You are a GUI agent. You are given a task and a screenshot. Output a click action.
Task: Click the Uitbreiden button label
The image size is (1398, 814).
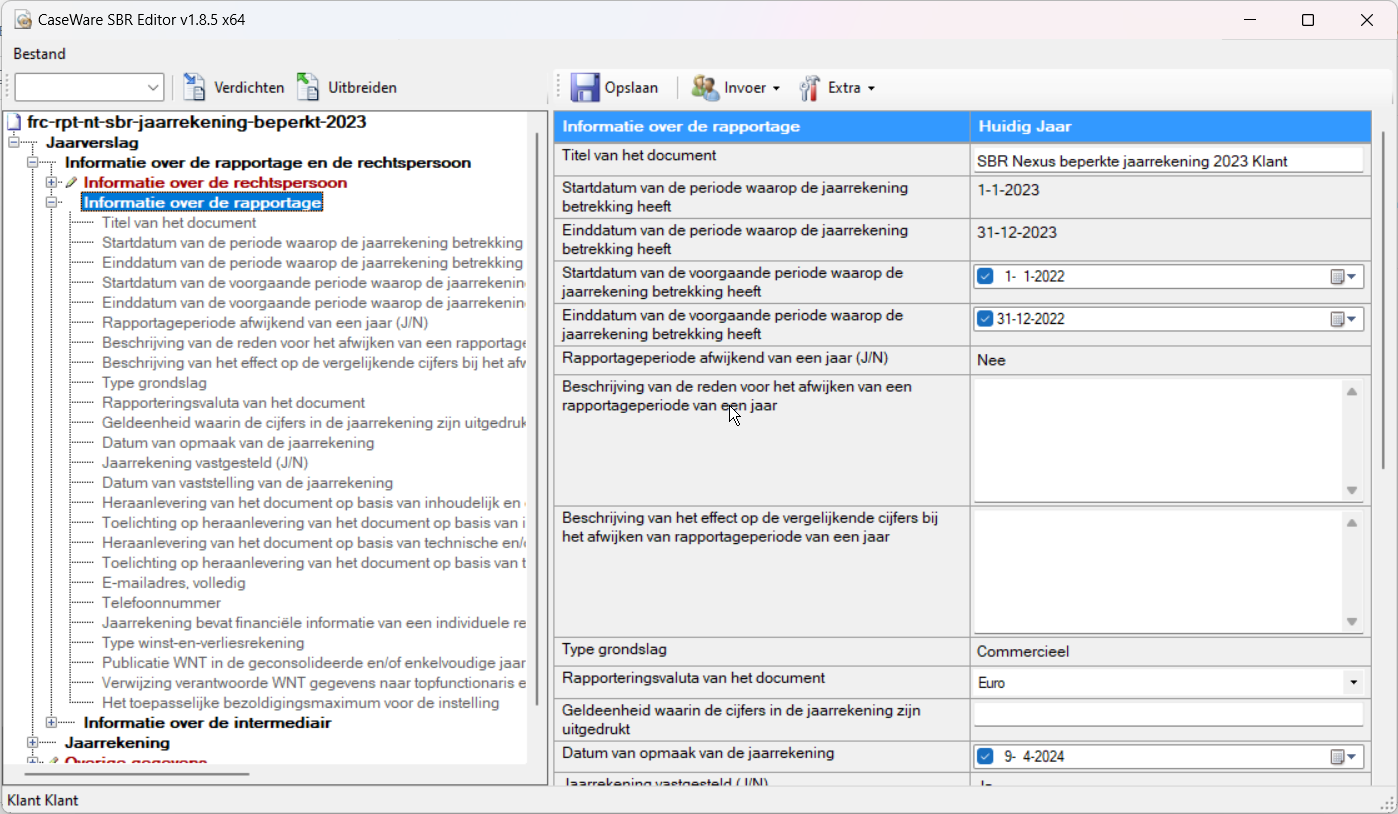[x=363, y=88]
